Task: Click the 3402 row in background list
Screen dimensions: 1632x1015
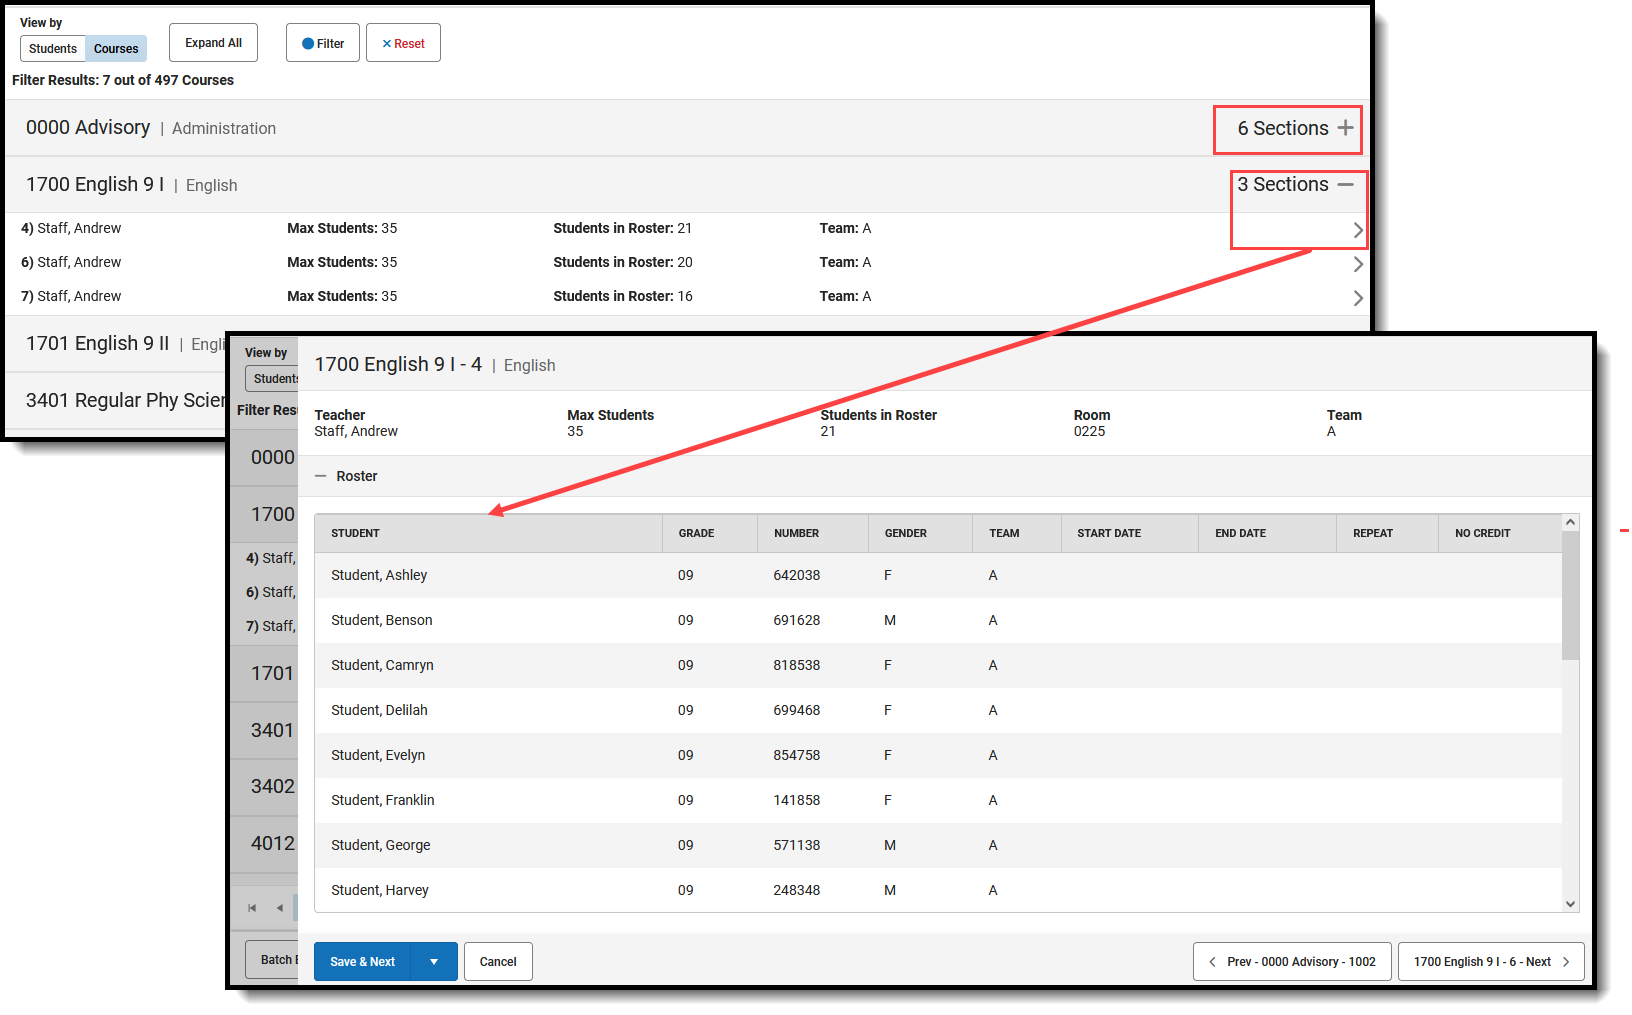Action: pyautogui.click(x=264, y=787)
